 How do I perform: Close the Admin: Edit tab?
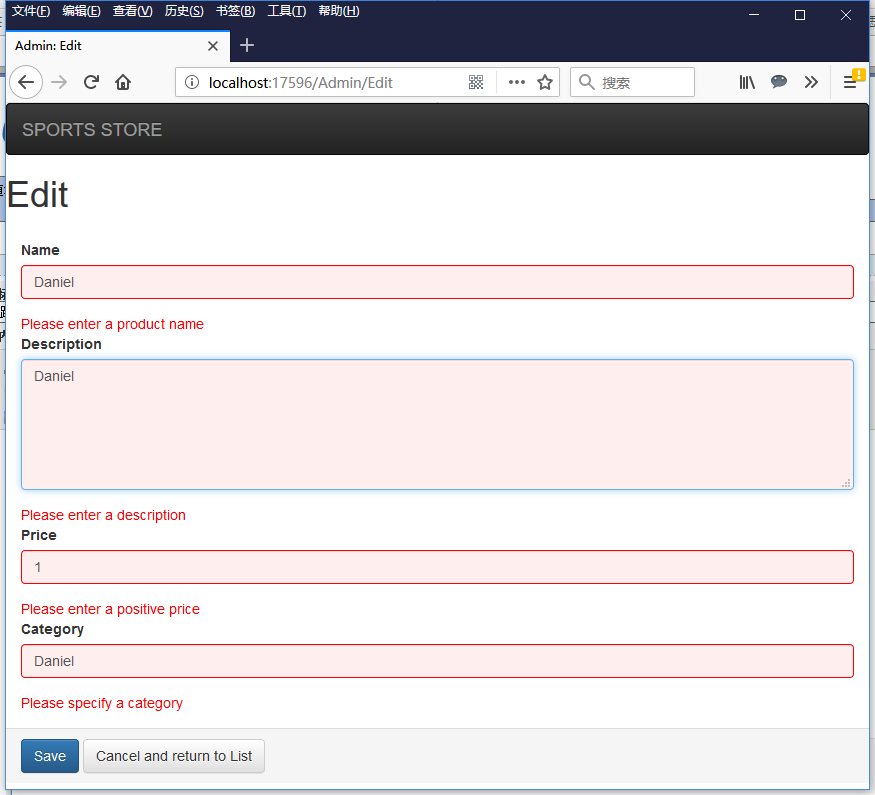[213, 46]
